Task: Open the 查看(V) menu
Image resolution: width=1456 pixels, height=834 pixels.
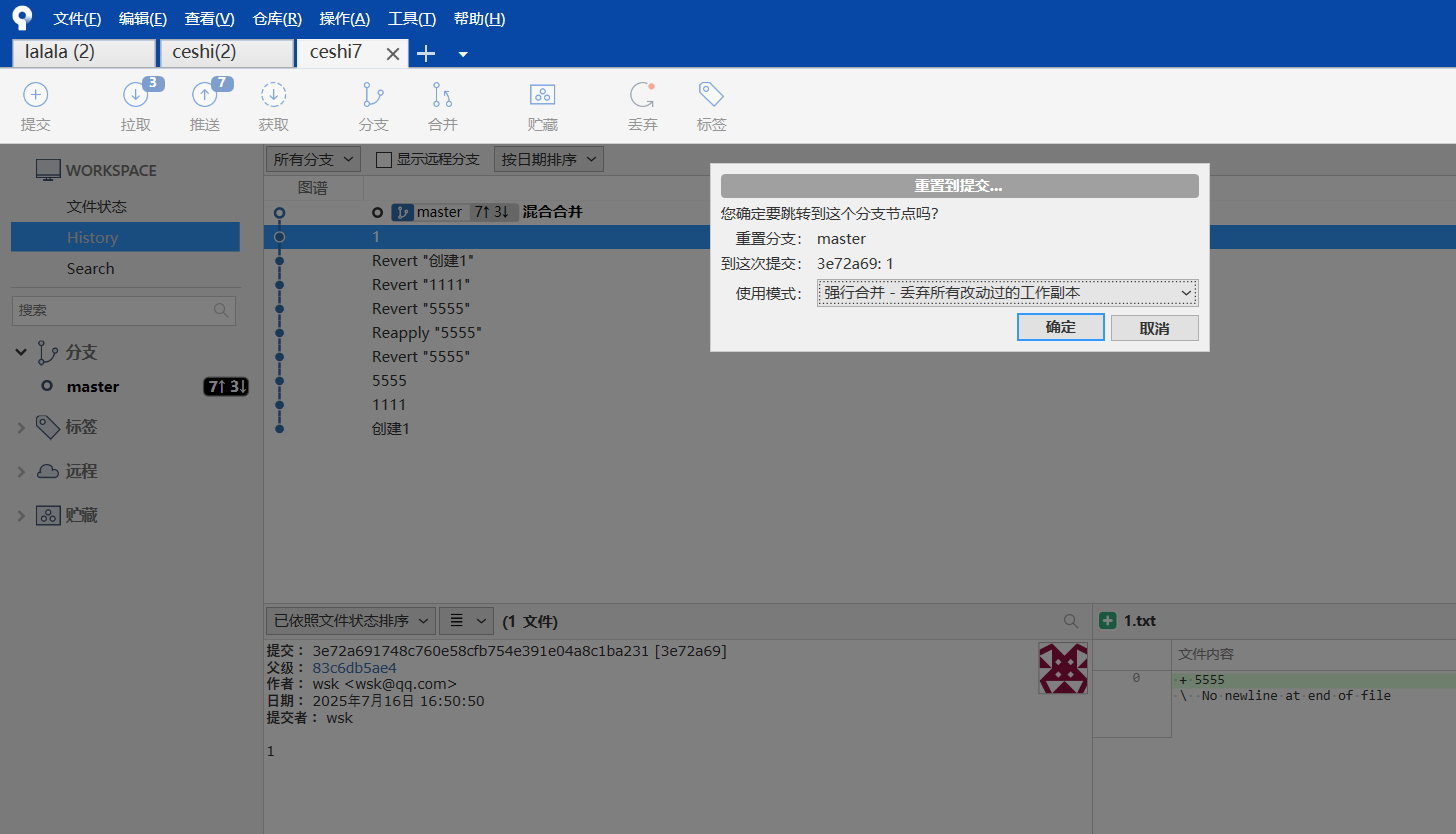Action: click(x=210, y=19)
